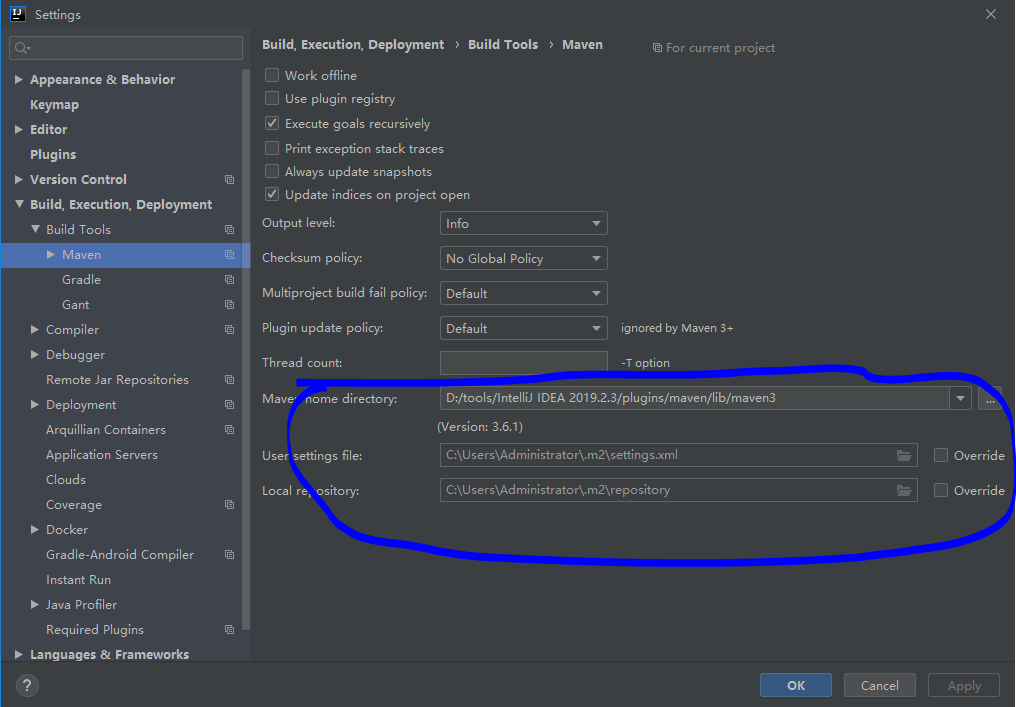
Task: Enable Always update snapshots checkbox
Action: click(272, 172)
